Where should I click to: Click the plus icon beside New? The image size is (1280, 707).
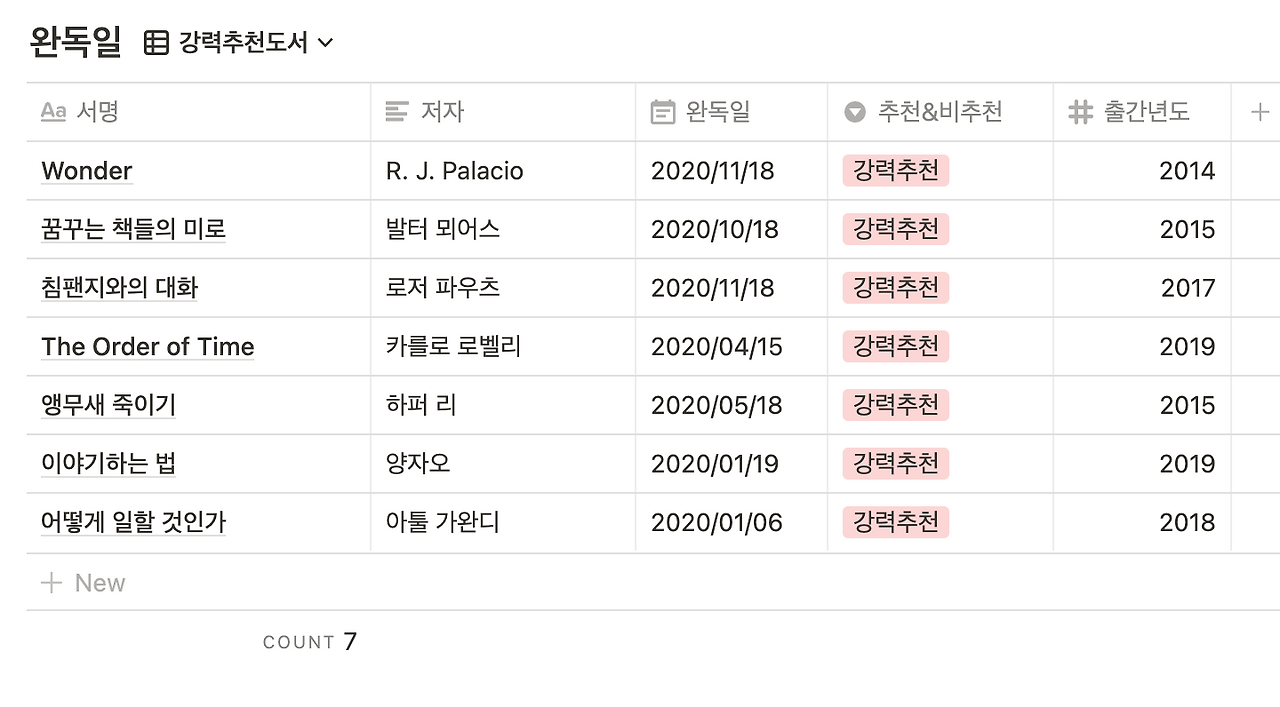[51, 583]
